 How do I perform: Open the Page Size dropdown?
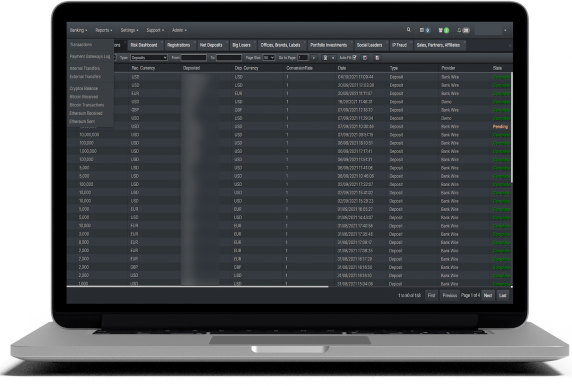pos(269,58)
